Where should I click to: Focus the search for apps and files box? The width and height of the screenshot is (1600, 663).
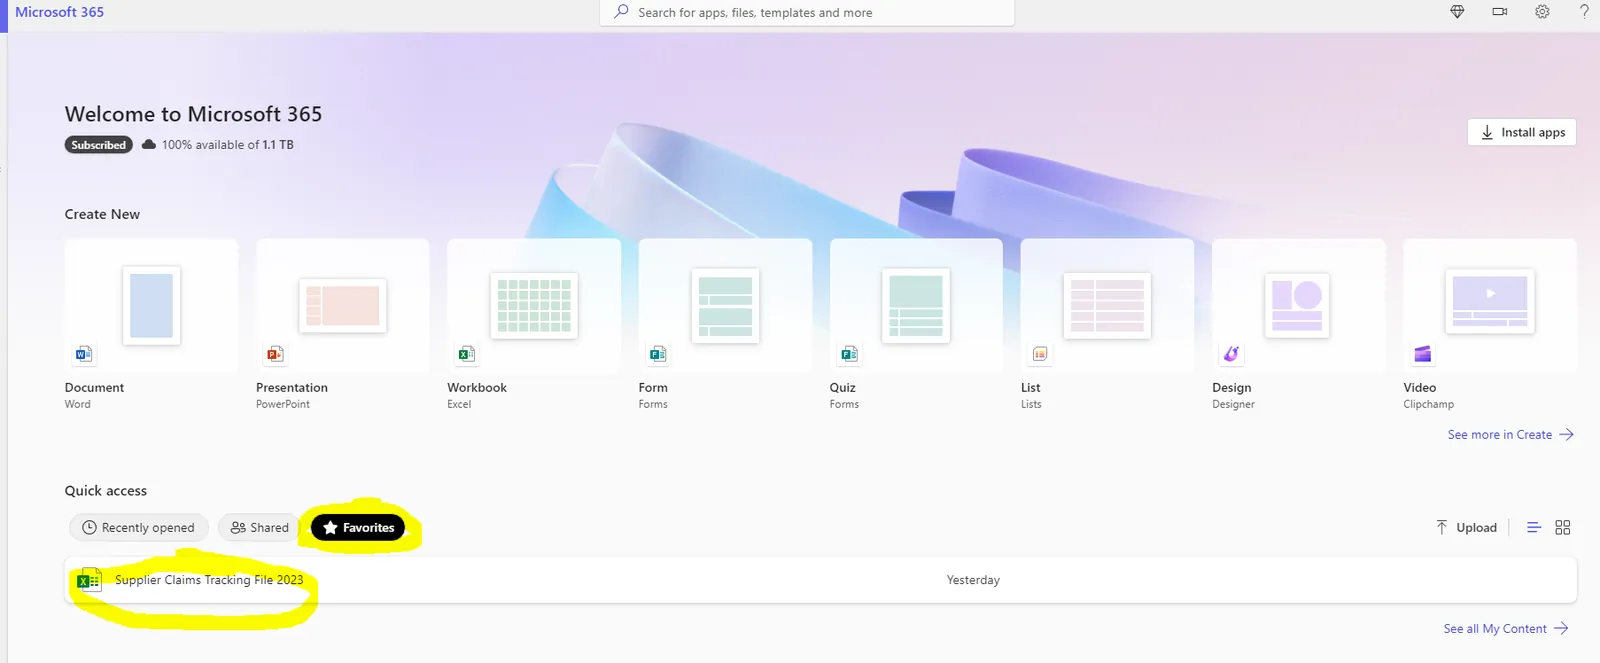click(807, 12)
